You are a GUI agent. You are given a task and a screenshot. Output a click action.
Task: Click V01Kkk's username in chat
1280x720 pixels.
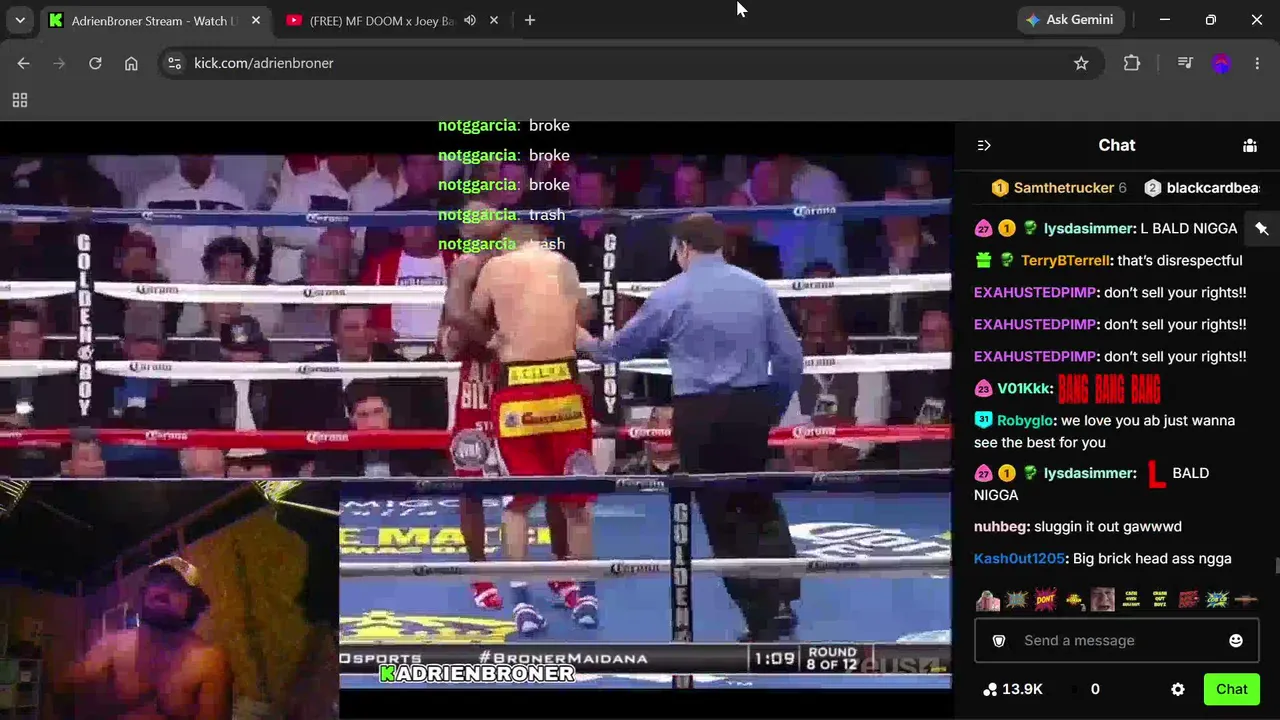(x=1023, y=389)
